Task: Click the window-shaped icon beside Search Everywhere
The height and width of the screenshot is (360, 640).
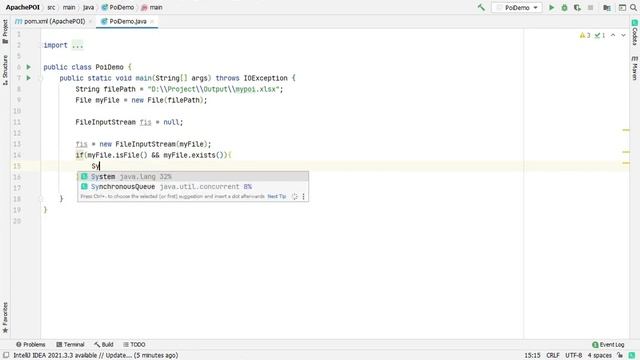Action: (622, 8)
